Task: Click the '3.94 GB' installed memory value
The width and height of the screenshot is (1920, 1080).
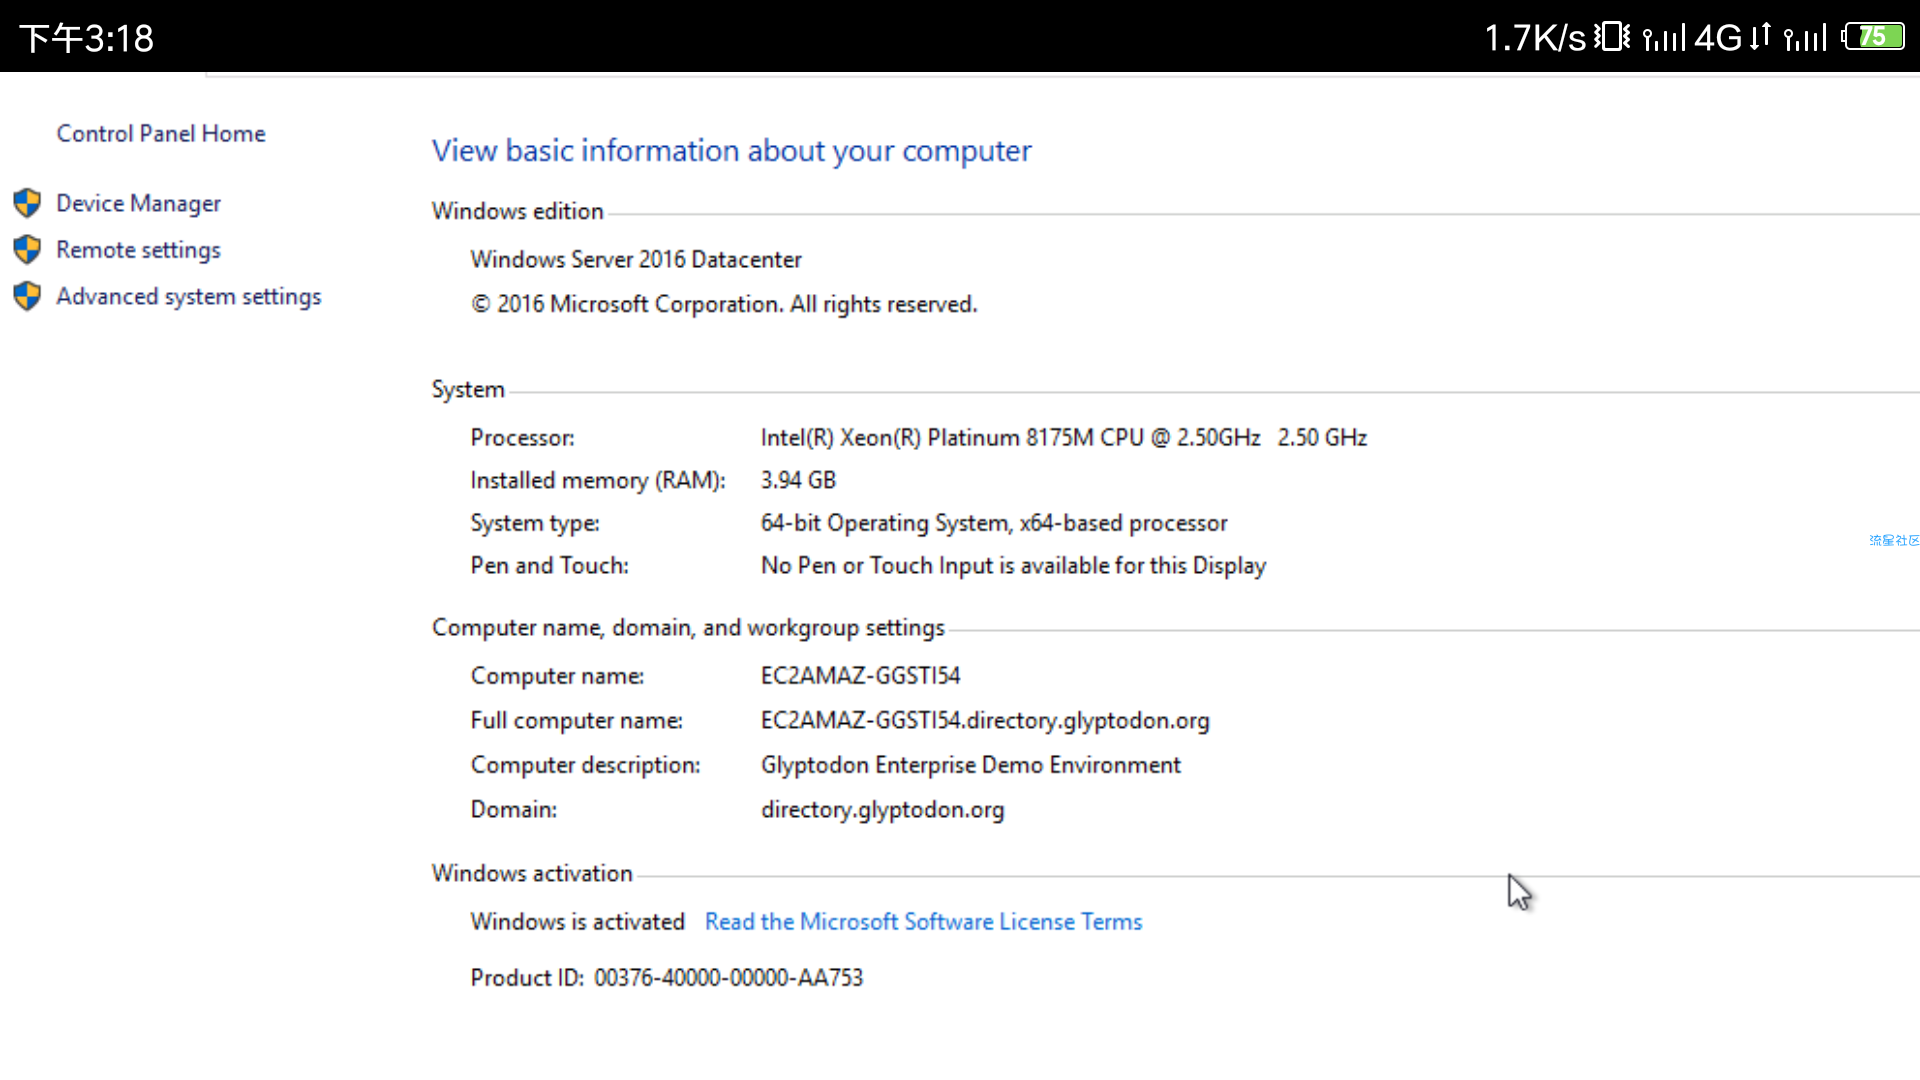Action: coord(798,480)
